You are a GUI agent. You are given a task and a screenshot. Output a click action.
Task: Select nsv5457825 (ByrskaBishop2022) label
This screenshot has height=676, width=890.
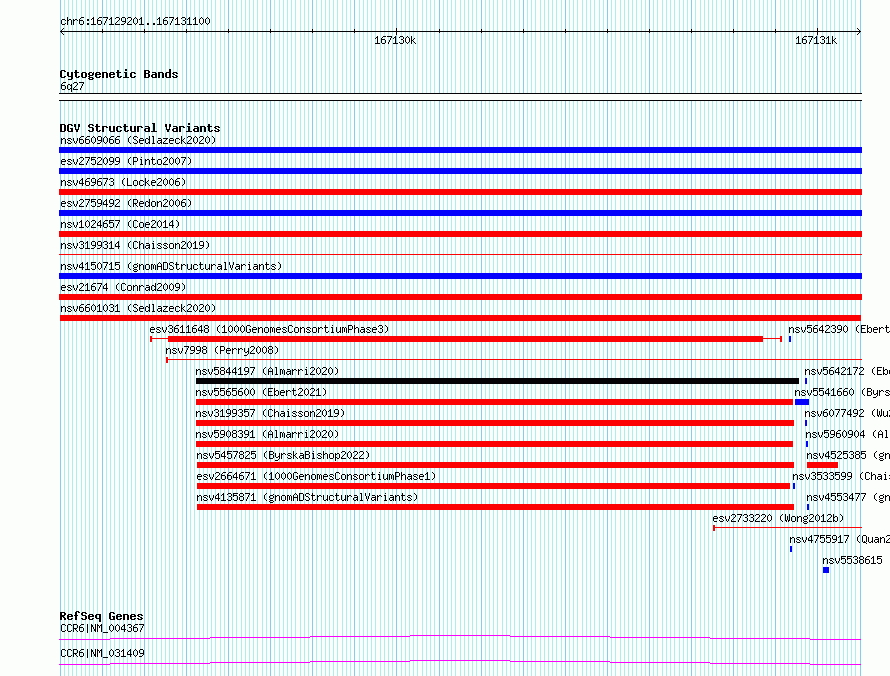[283, 455]
